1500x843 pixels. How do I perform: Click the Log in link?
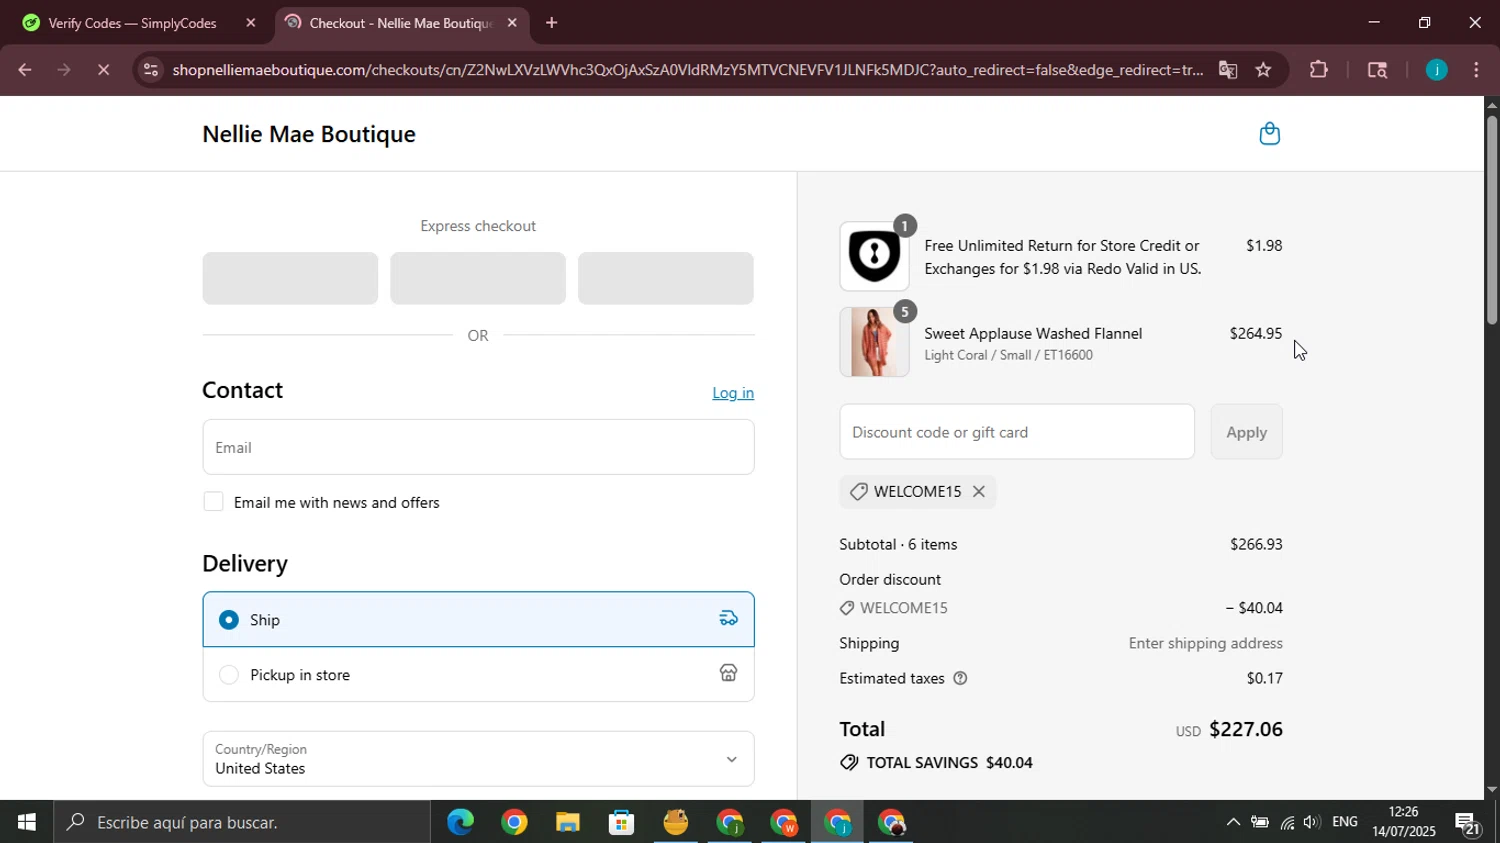(x=733, y=393)
